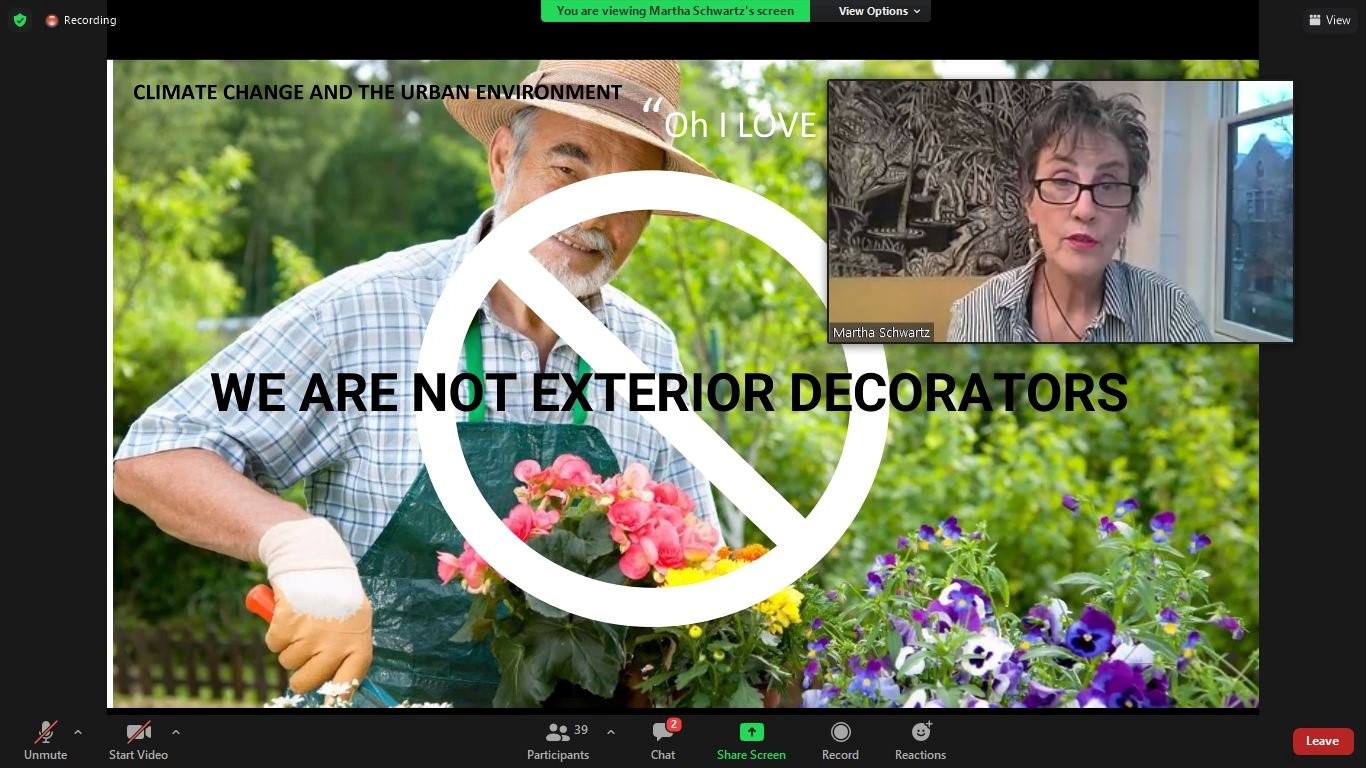
Task: Open Chat with 2 unread messages
Action: coord(663,741)
